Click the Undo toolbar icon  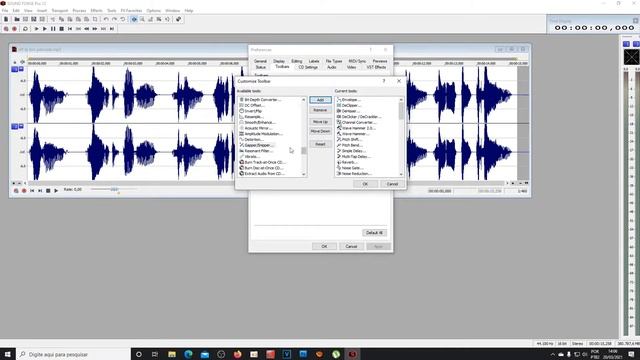(x=106, y=19)
